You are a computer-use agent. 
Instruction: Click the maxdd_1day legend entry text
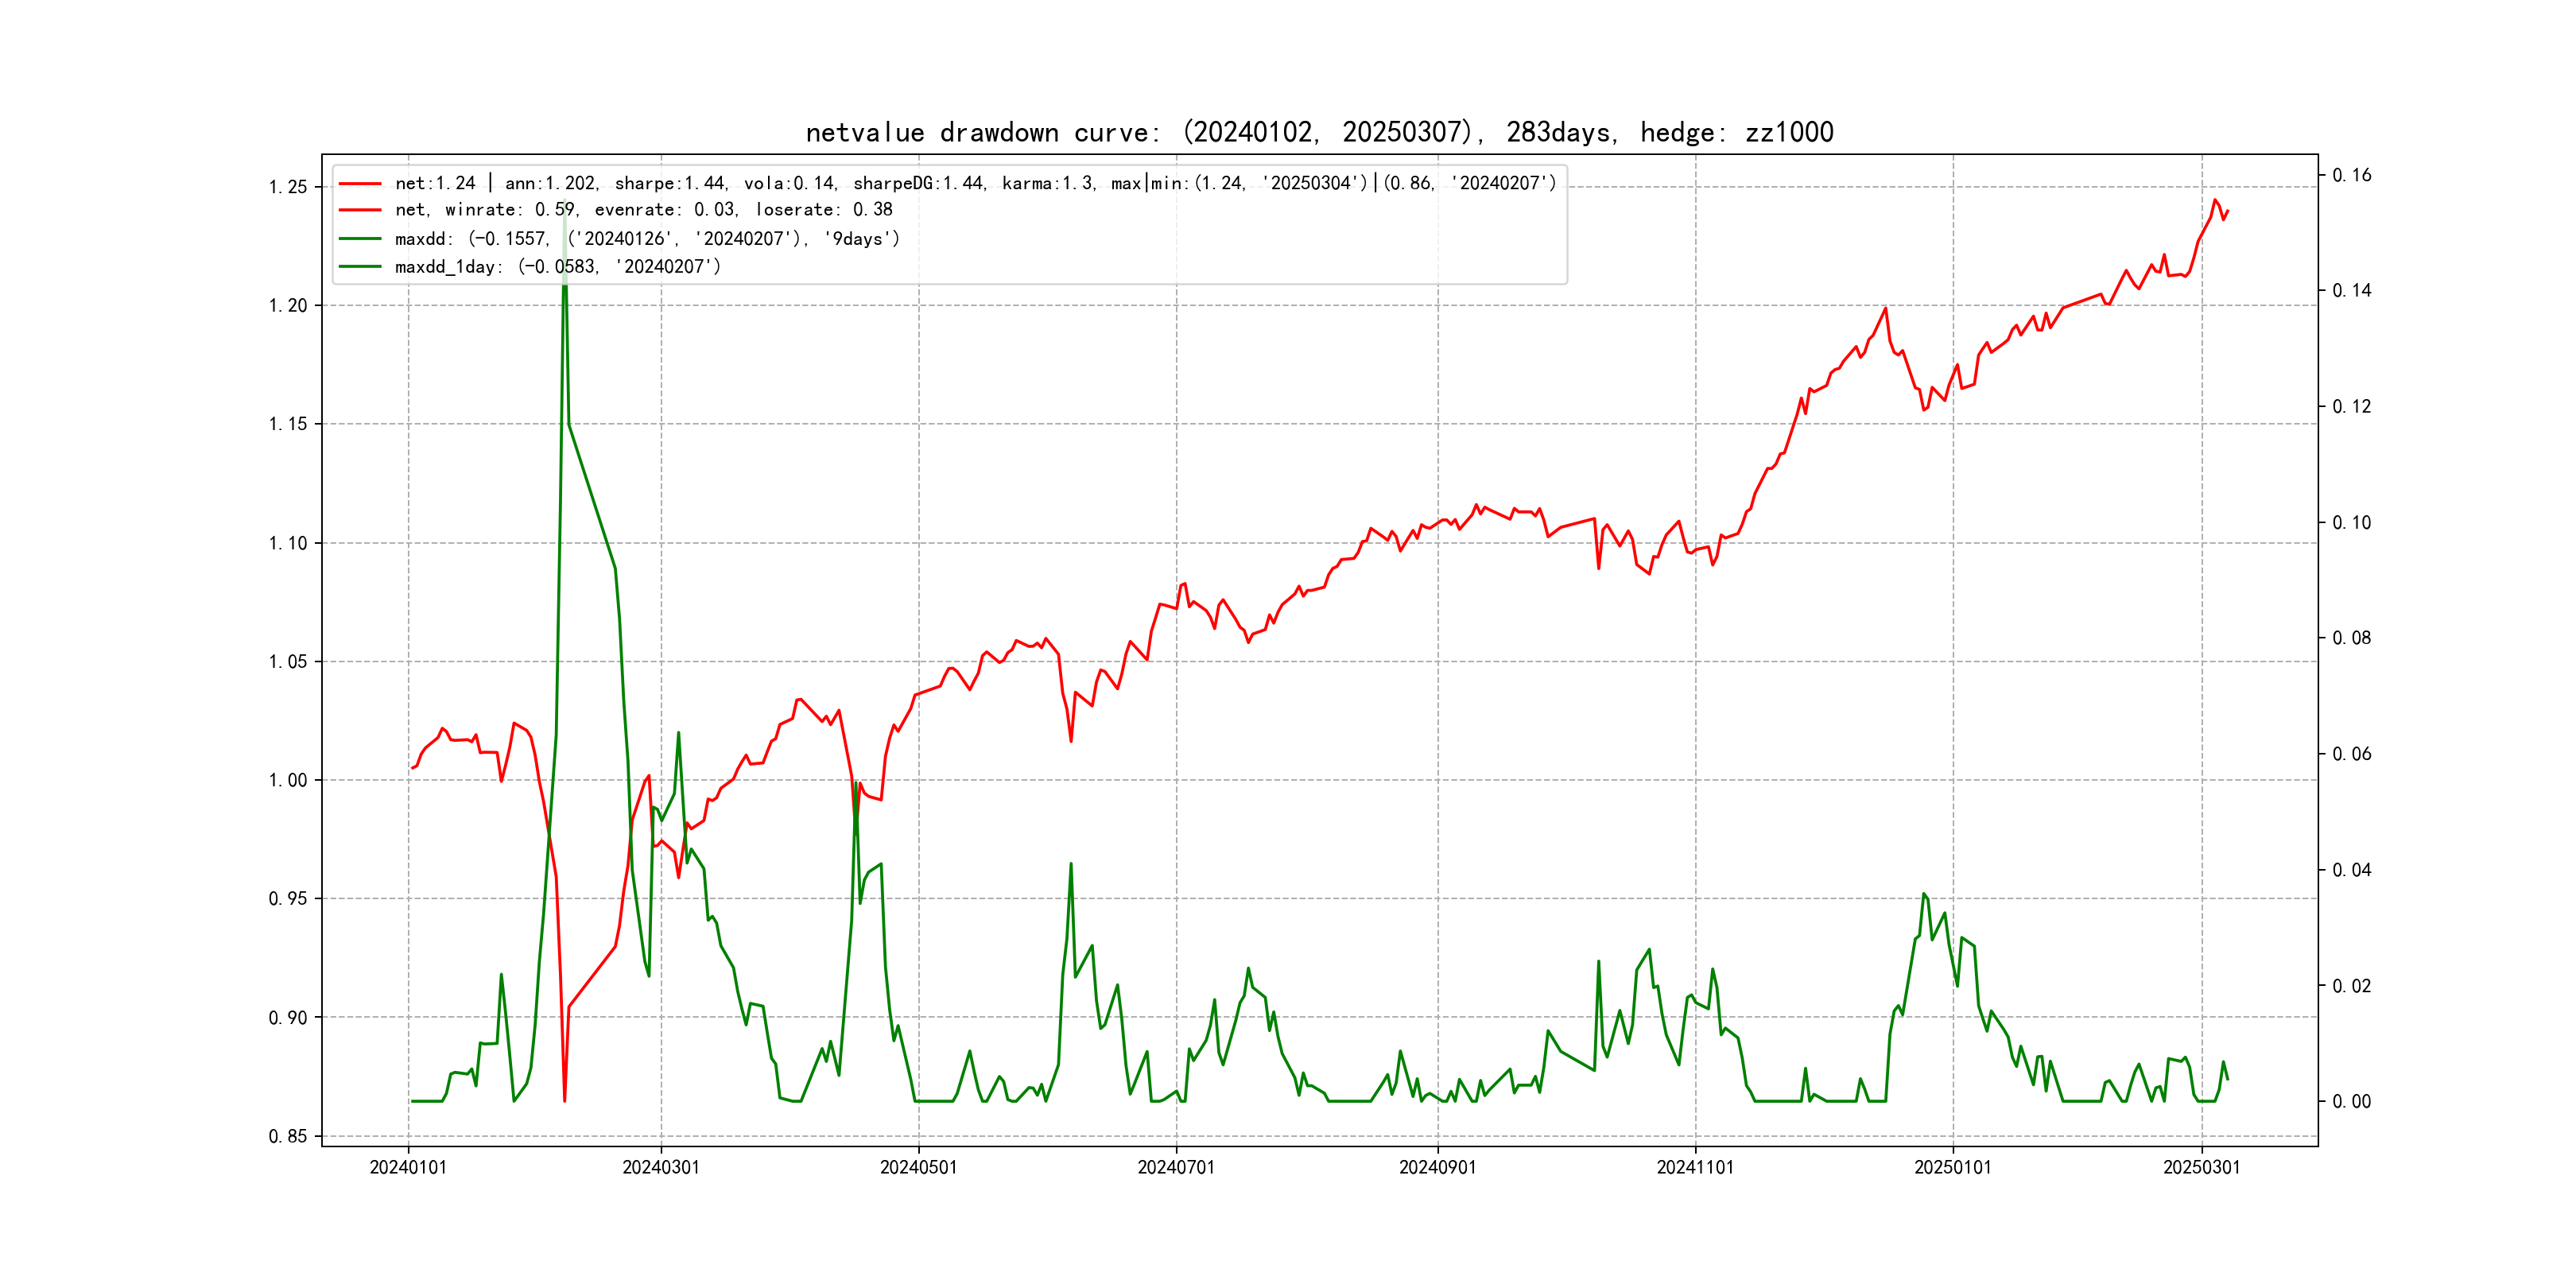(557, 267)
